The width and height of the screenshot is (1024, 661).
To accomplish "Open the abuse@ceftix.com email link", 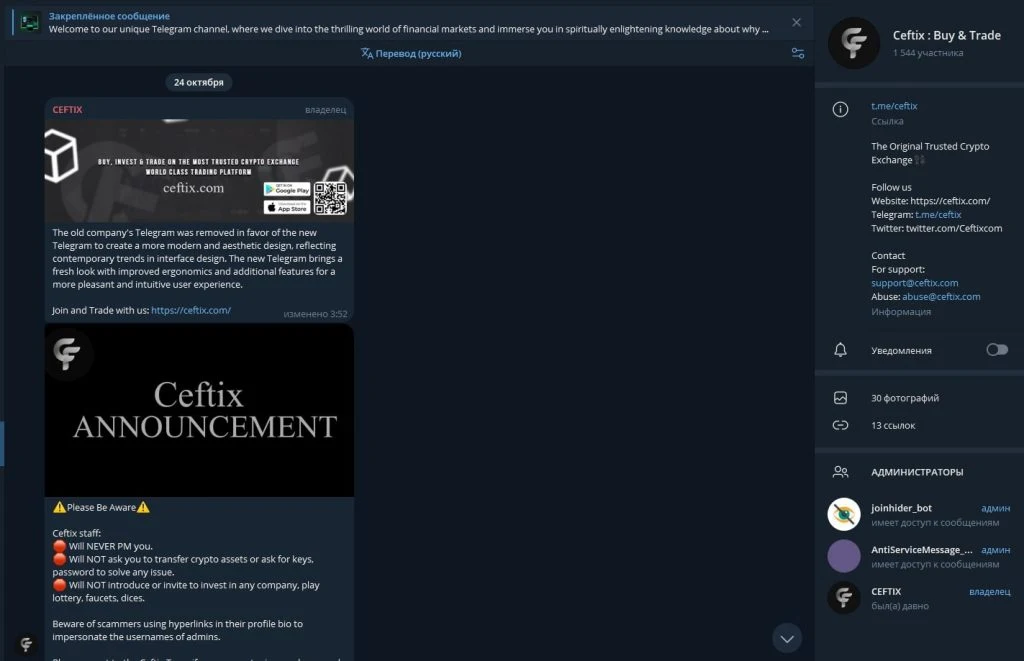I will click(941, 297).
